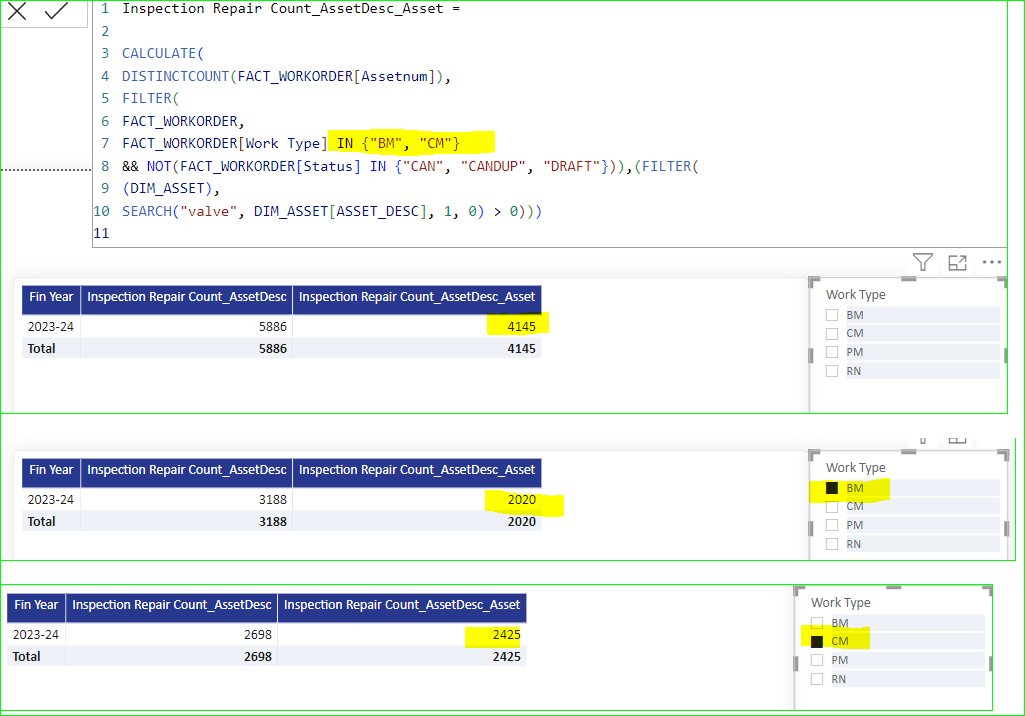1025x716 pixels.
Task: Click FACT_WORKORDER, on line 6
Action: click(183, 121)
